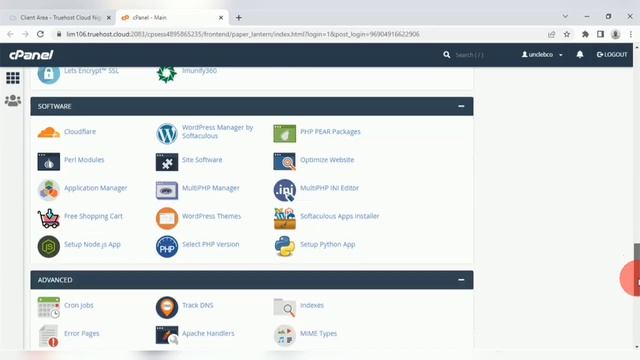Click the share page icon

coord(551,34)
